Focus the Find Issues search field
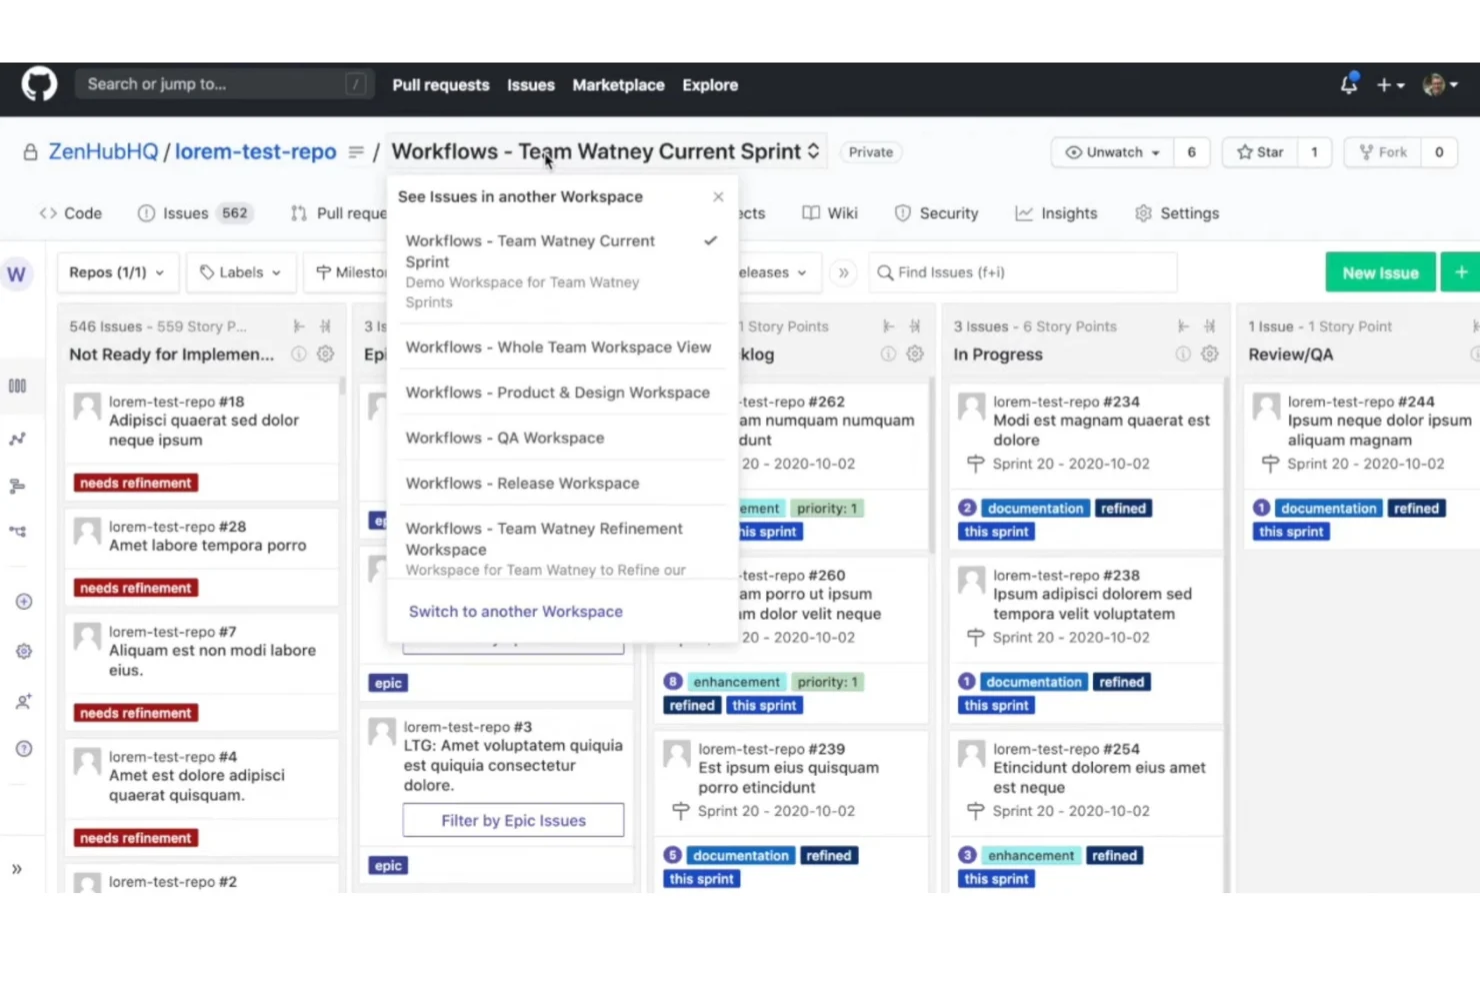The width and height of the screenshot is (1480, 987). click(1022, 272)
